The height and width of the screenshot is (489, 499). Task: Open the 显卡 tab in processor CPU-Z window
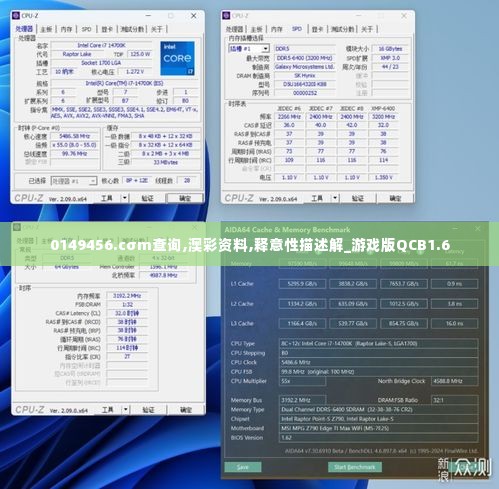[107, 29]
